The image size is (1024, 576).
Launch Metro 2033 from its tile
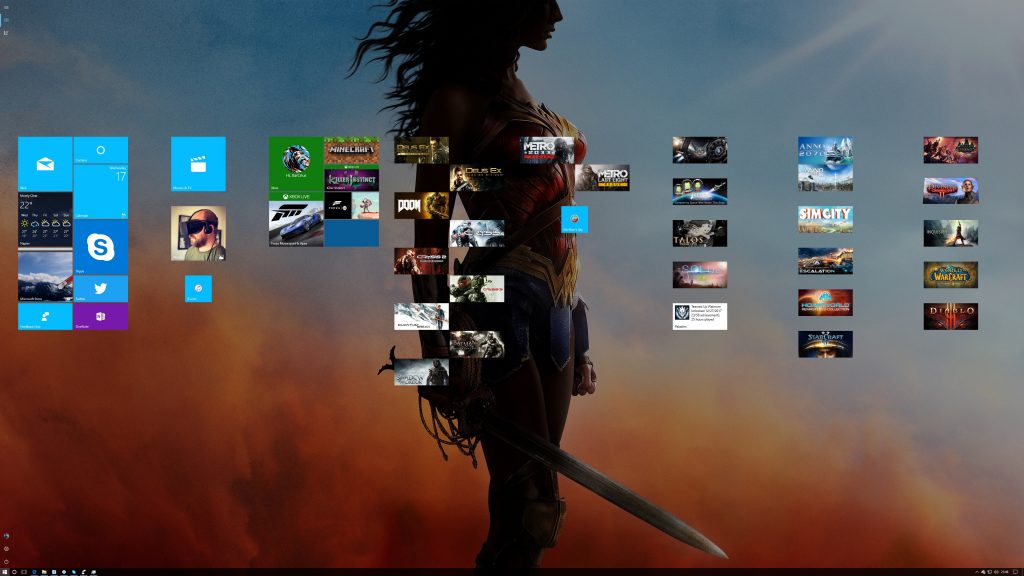point(547,150)
